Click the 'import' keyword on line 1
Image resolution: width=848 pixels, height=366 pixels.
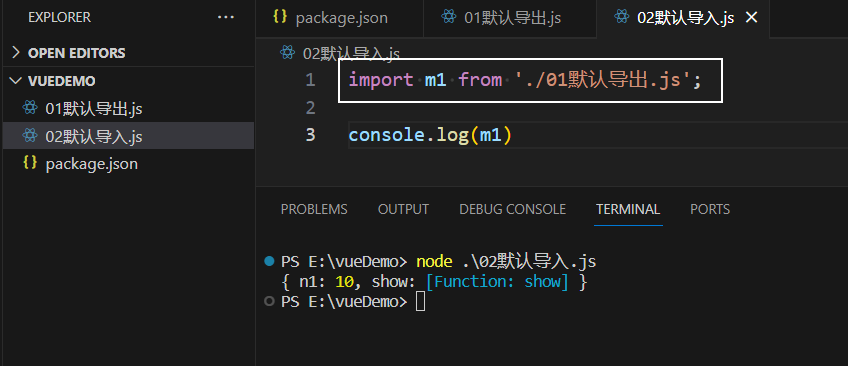[x=381, y=81]
